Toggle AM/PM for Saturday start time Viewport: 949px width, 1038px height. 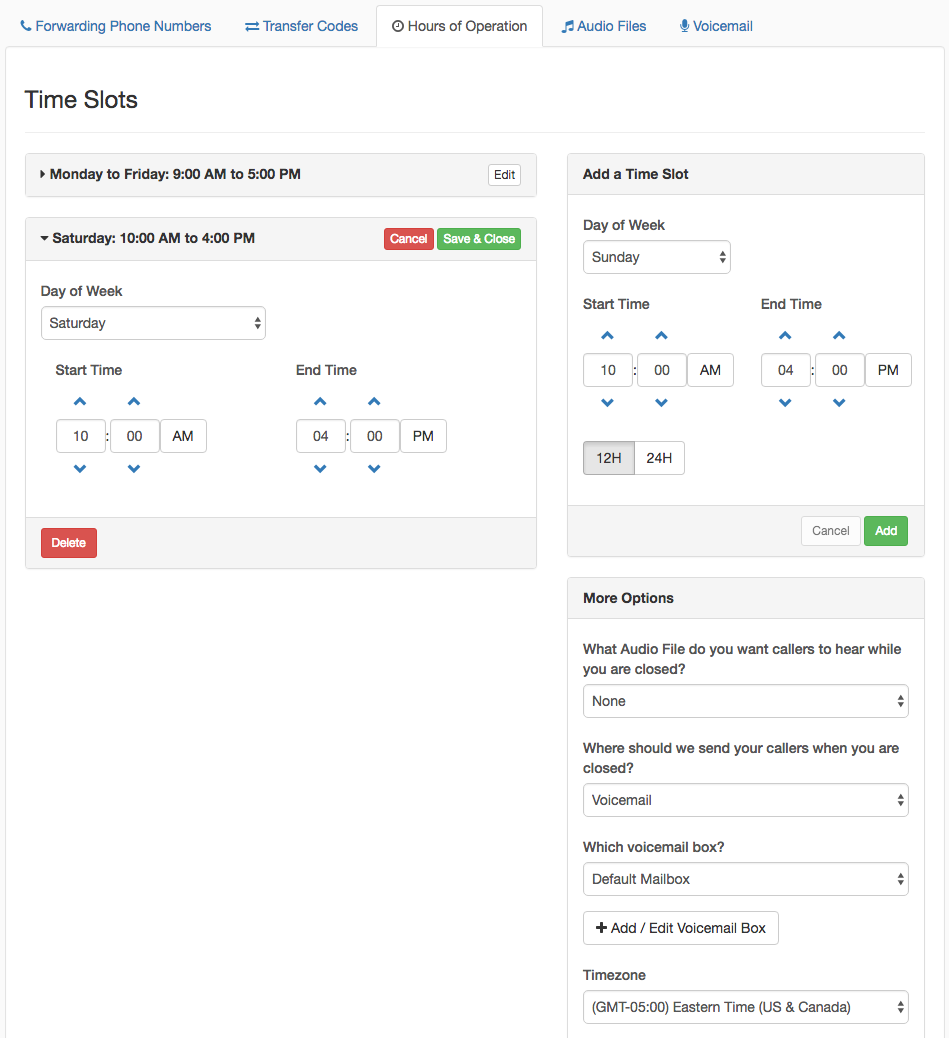pos(183,436)
